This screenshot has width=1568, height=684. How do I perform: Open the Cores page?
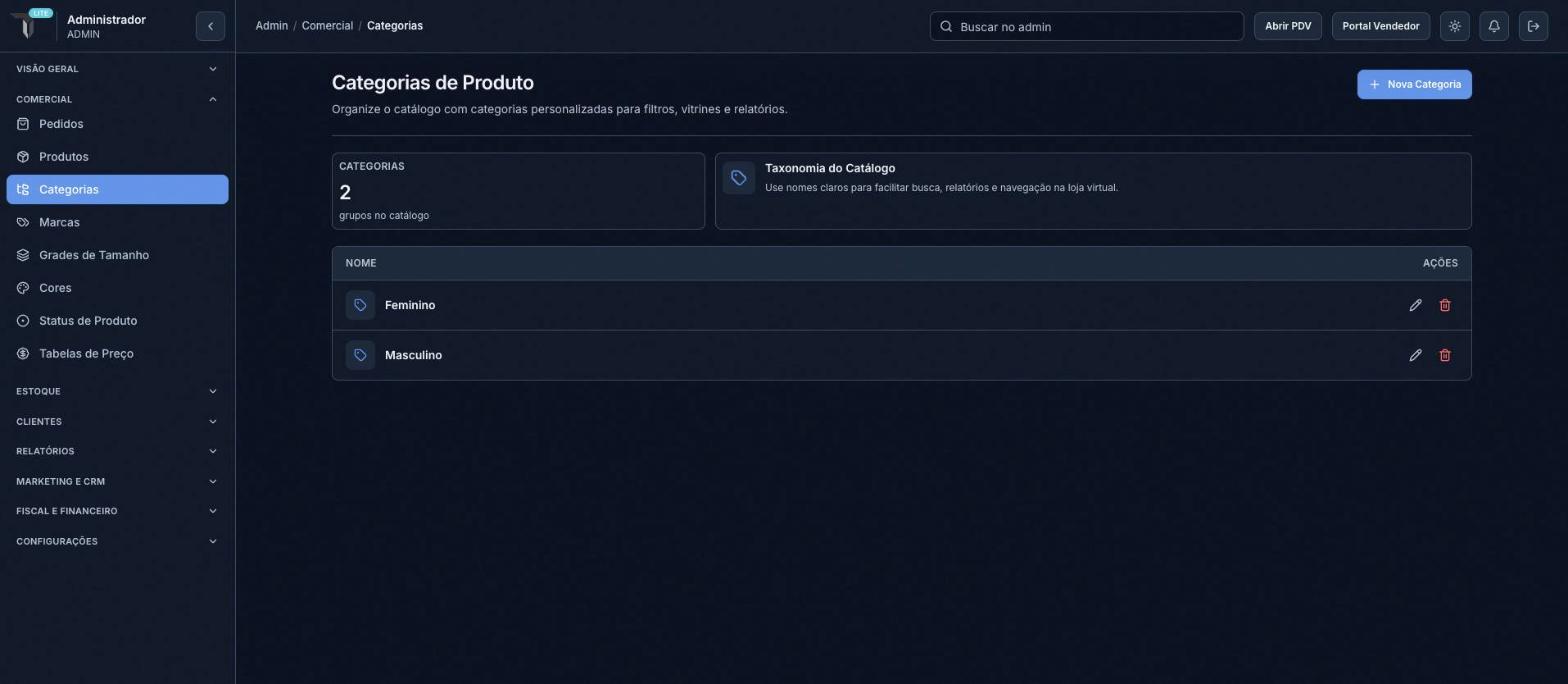117,288
